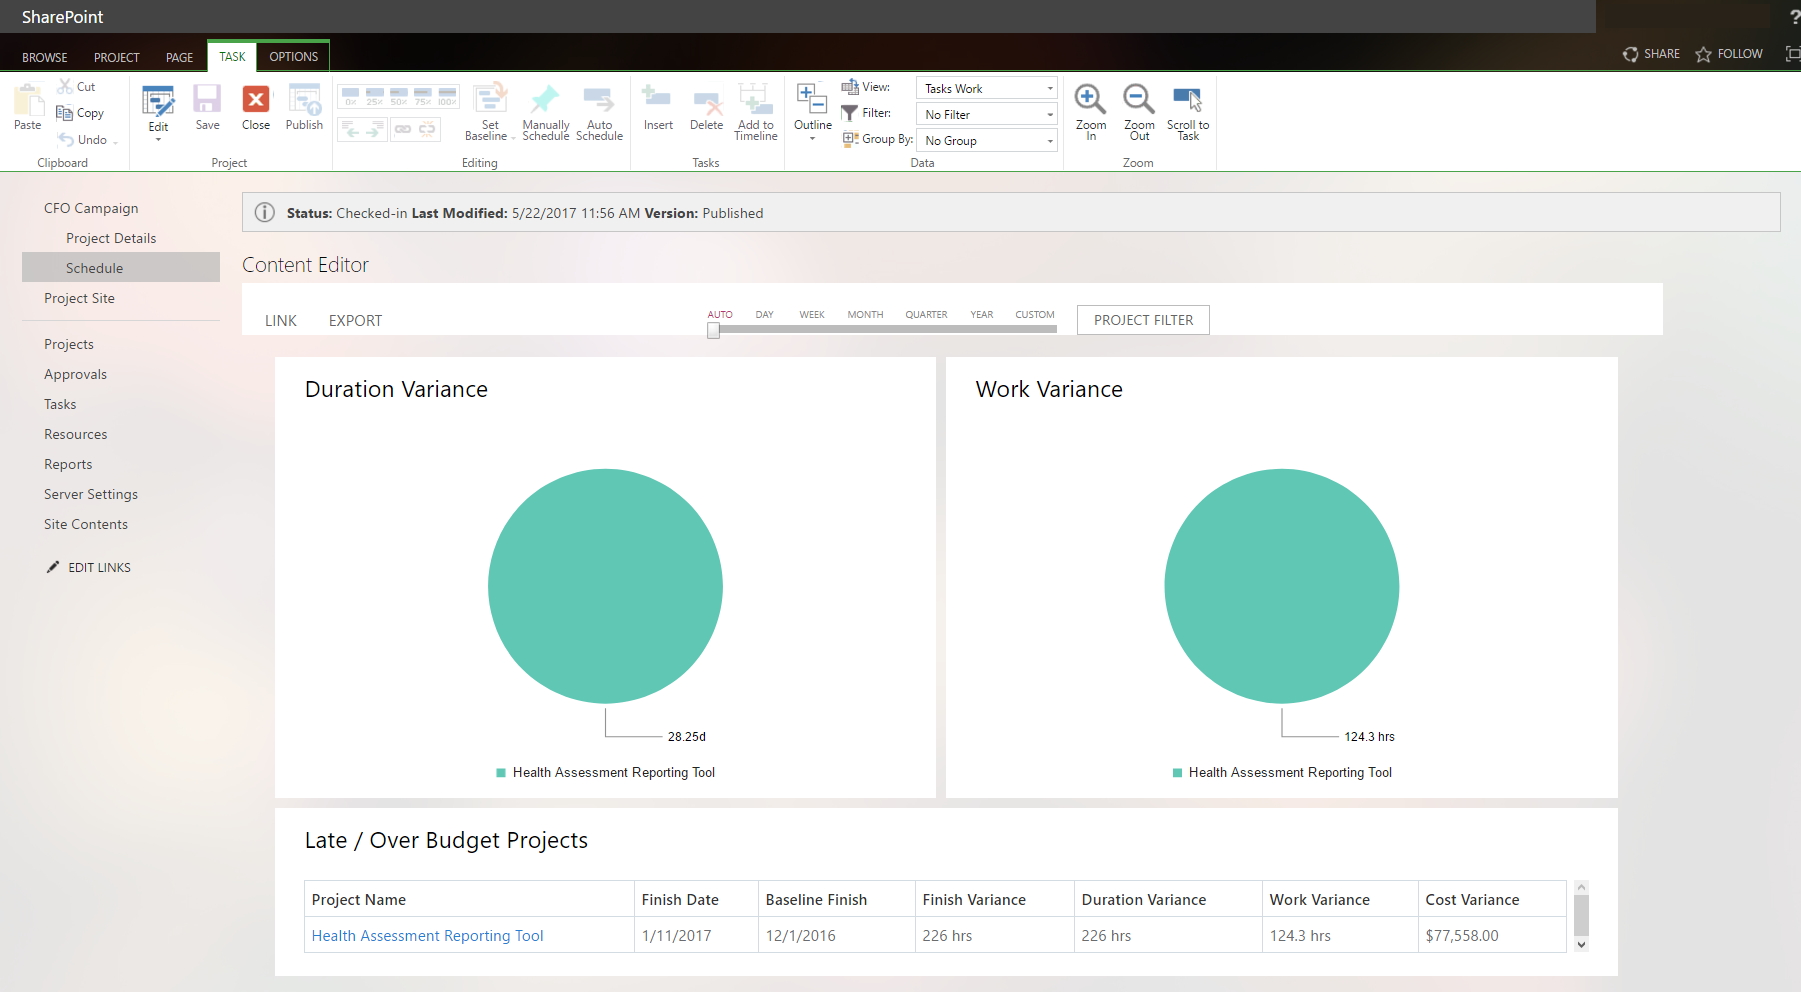Click the FOLLOW star button
This screenshot has height=992, width=1801.
click(1729, 54)
